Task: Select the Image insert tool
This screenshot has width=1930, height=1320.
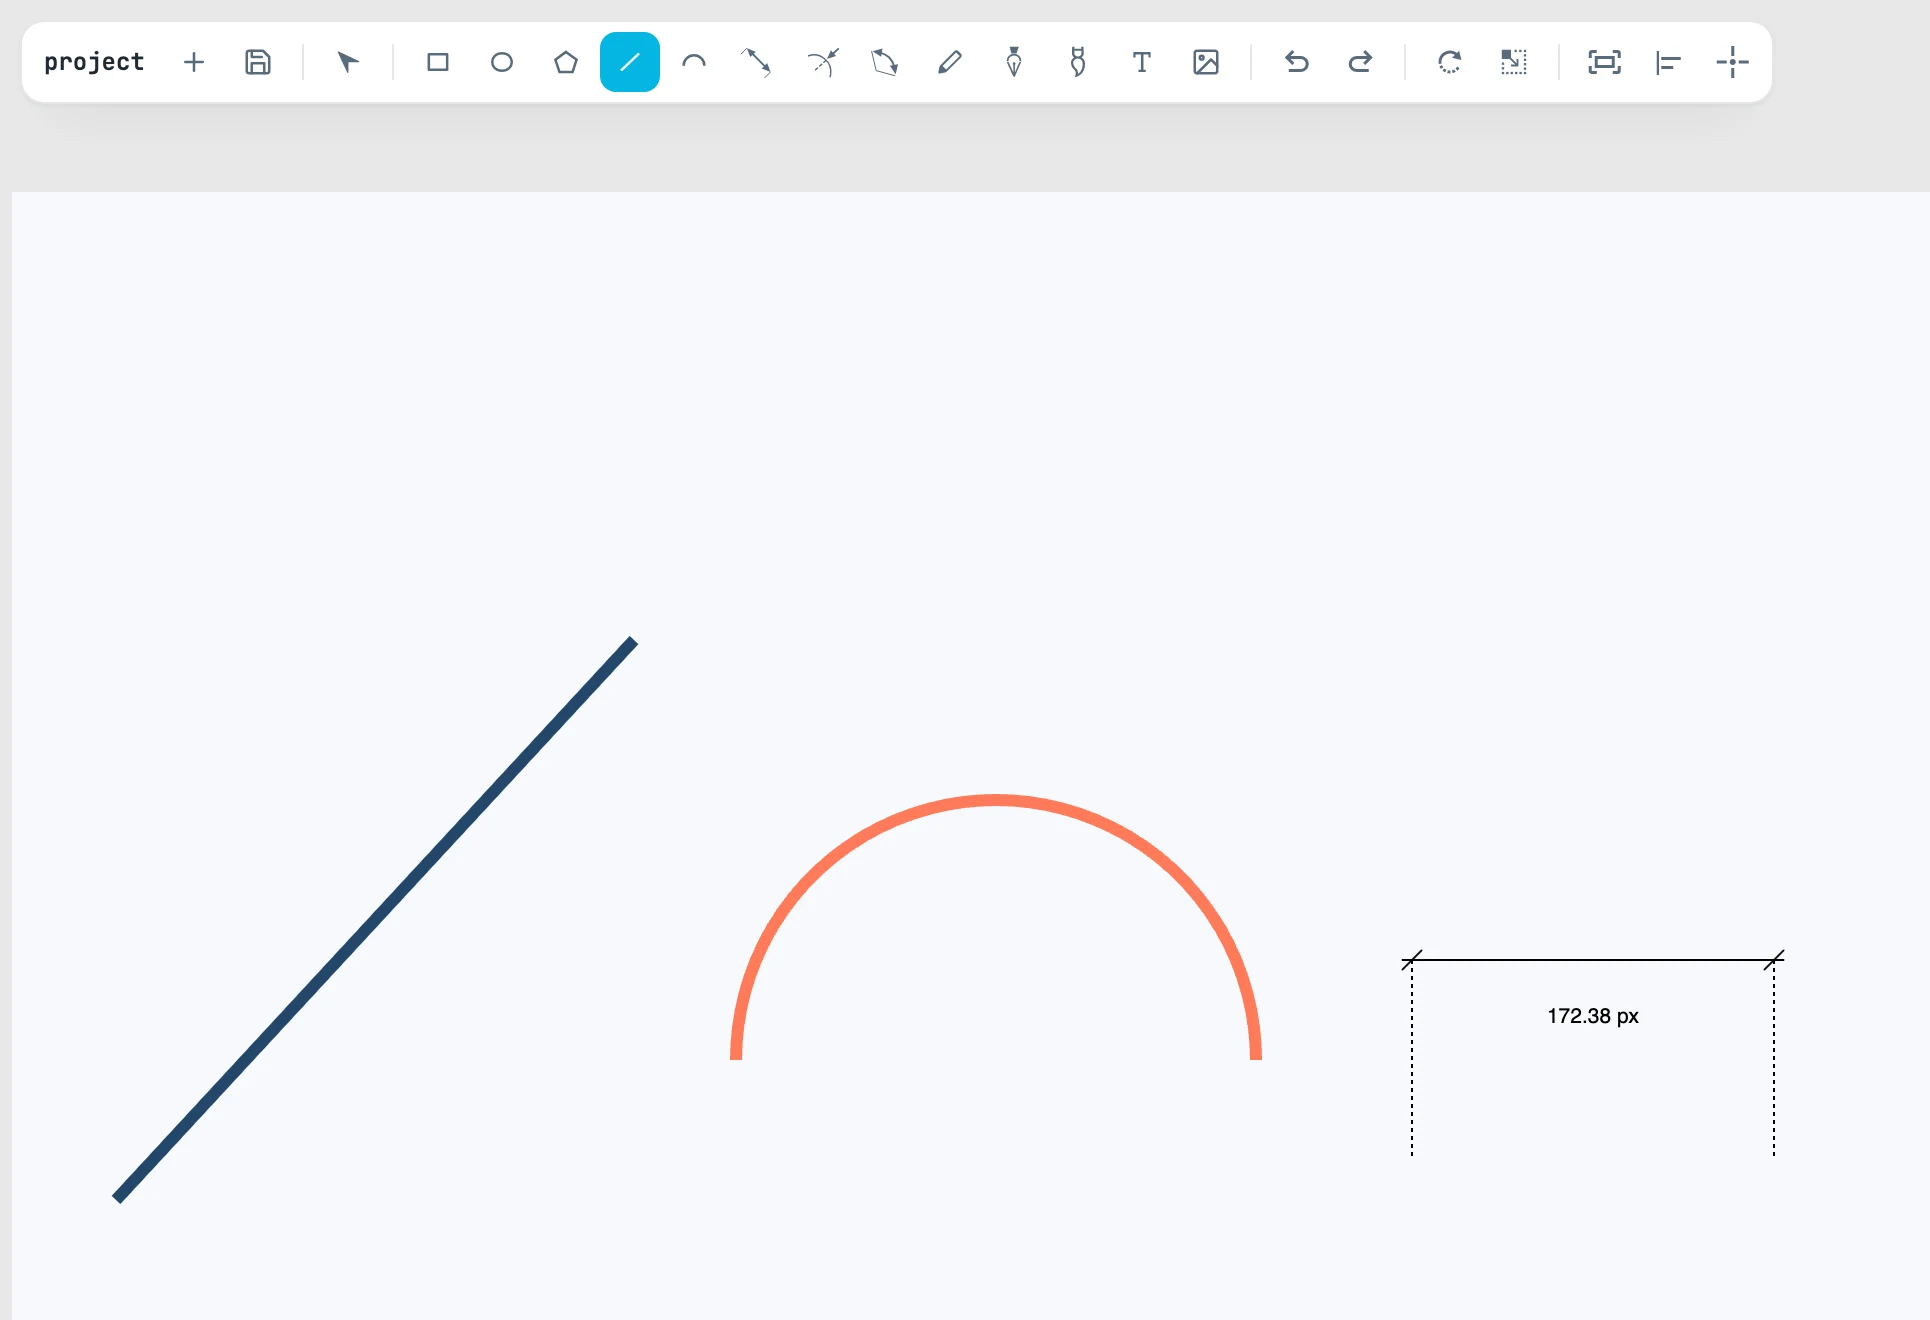Action: pos(1206,62)
